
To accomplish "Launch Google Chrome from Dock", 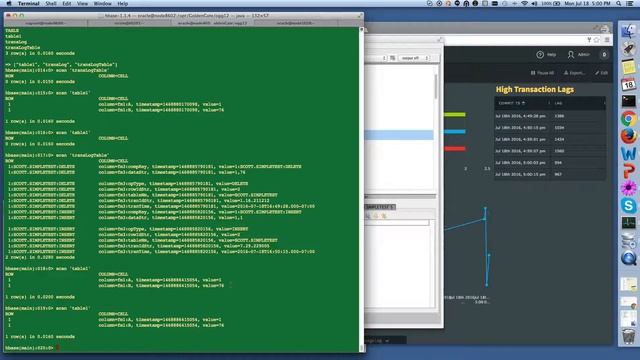I will coord(629,119).
